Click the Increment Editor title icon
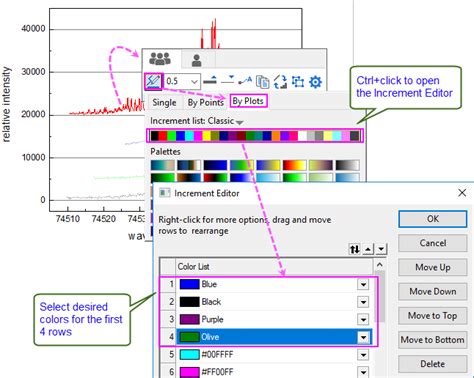Viewport: 474px width, 378px height. tap(165, 193)
